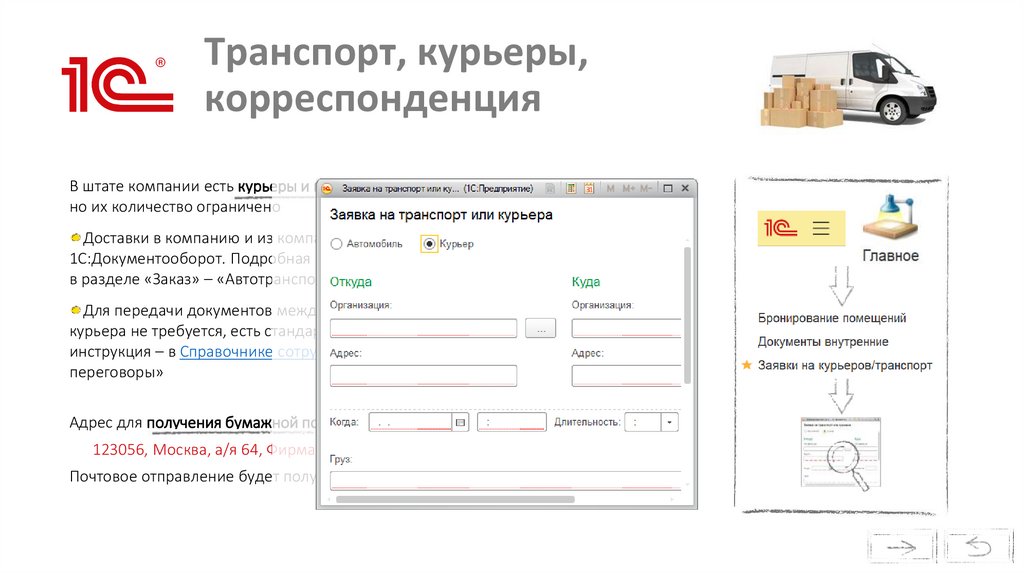Click the Когда date input field
This screenshot has width=1024, height=574.
click(x=410, y=423)
